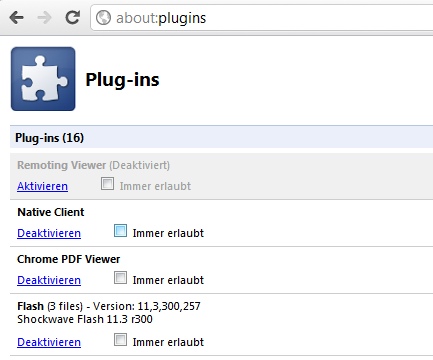Disable Native Client with Deaktivieren link
This screenshot has height=360, width=433.
(x=49, y=233)
